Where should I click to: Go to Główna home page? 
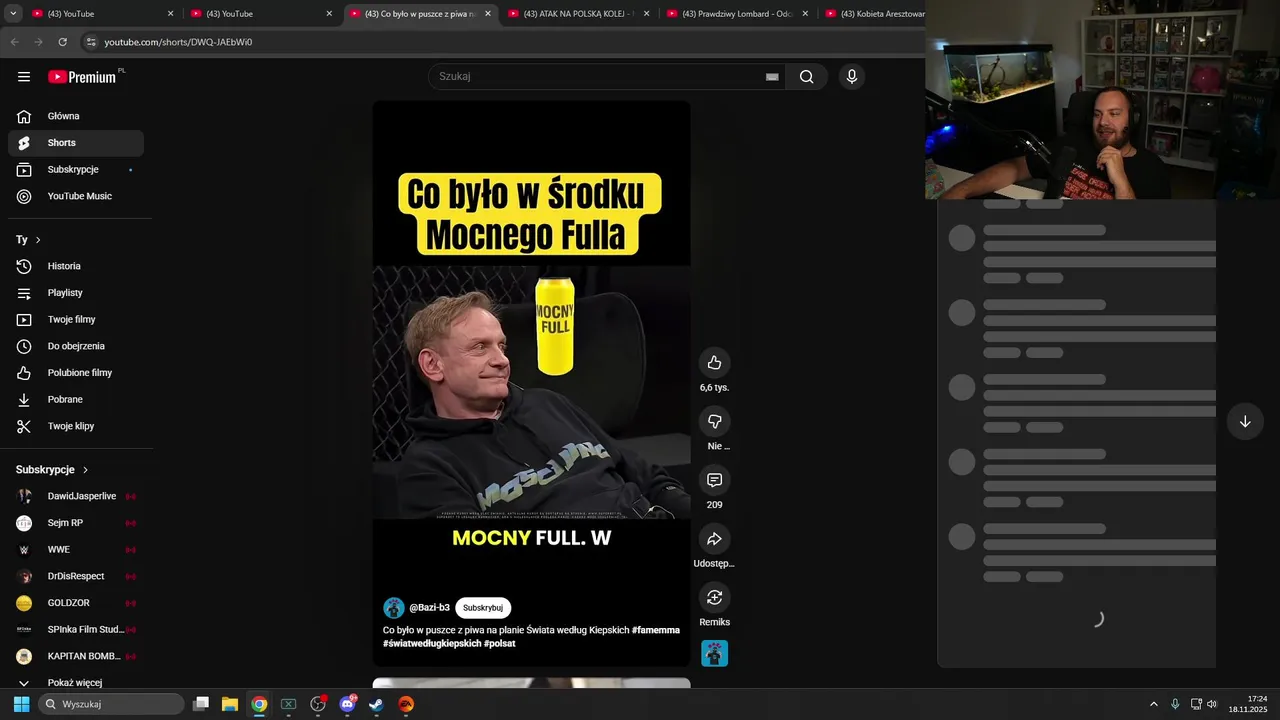tap(76, 116)
